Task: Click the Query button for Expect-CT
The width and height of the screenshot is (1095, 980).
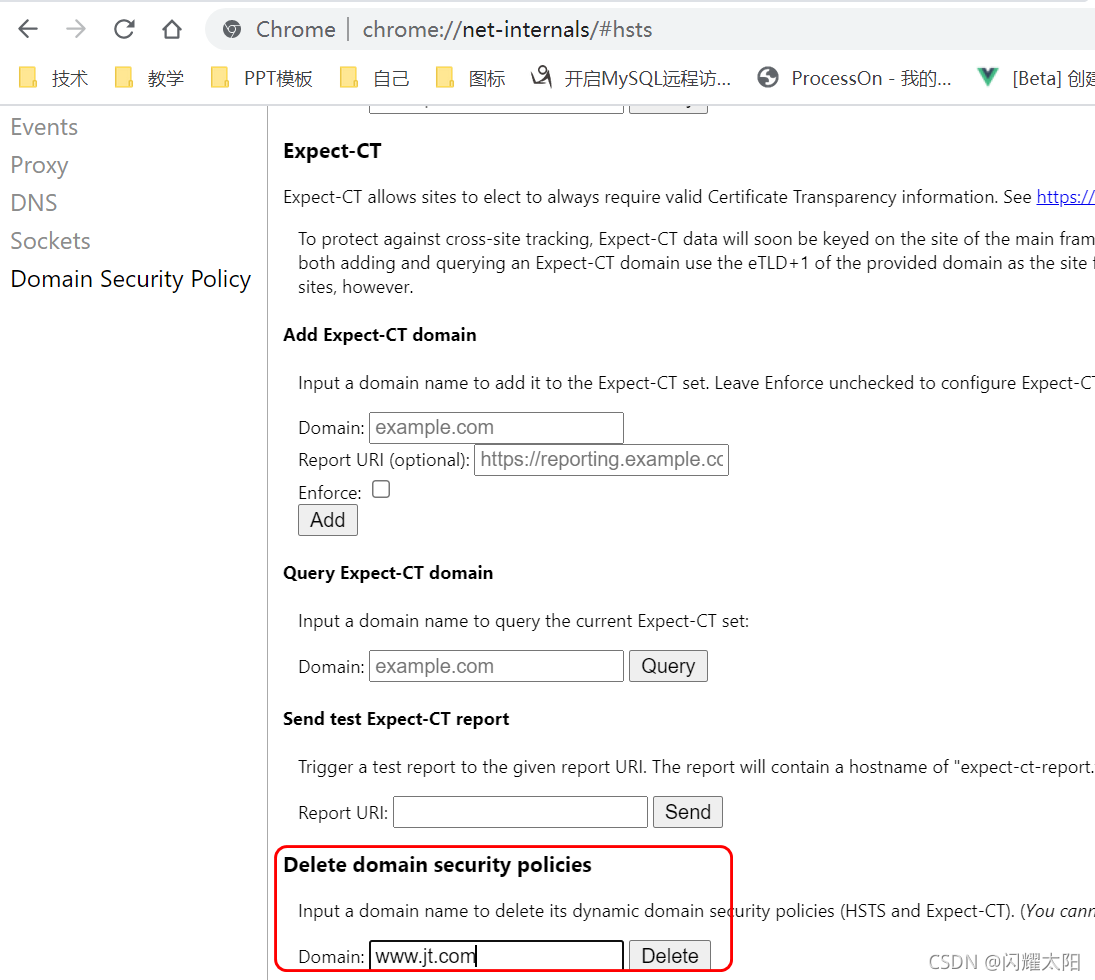Action: (x=668, y=666)
